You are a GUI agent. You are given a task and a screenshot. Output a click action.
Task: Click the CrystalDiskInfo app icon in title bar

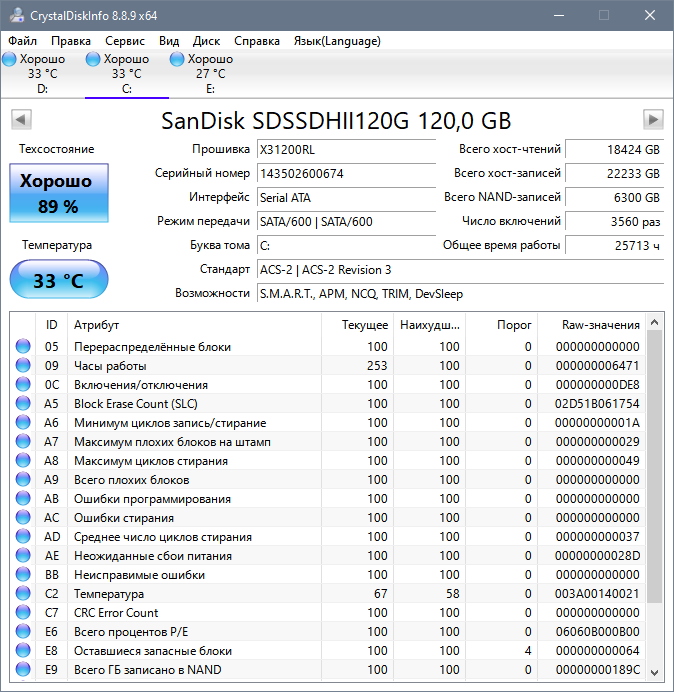click(x=16, y=16)
